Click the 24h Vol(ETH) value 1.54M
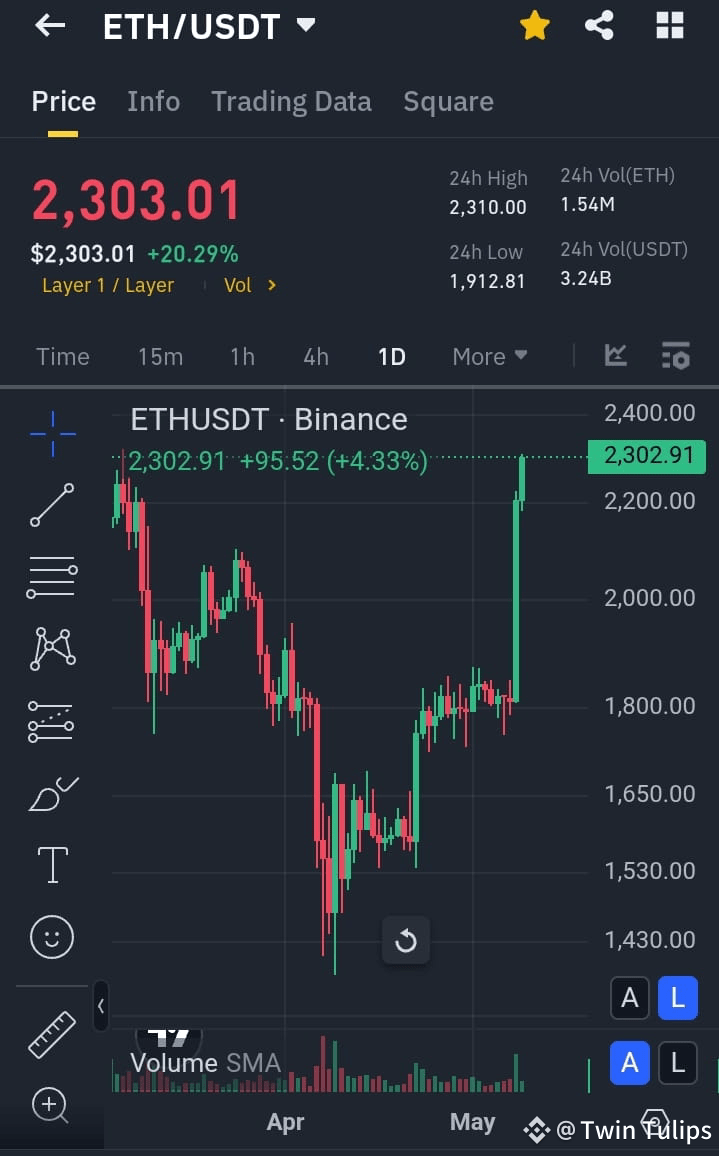Viewport: 719px width, 1156px height. (x=588, y=204)
